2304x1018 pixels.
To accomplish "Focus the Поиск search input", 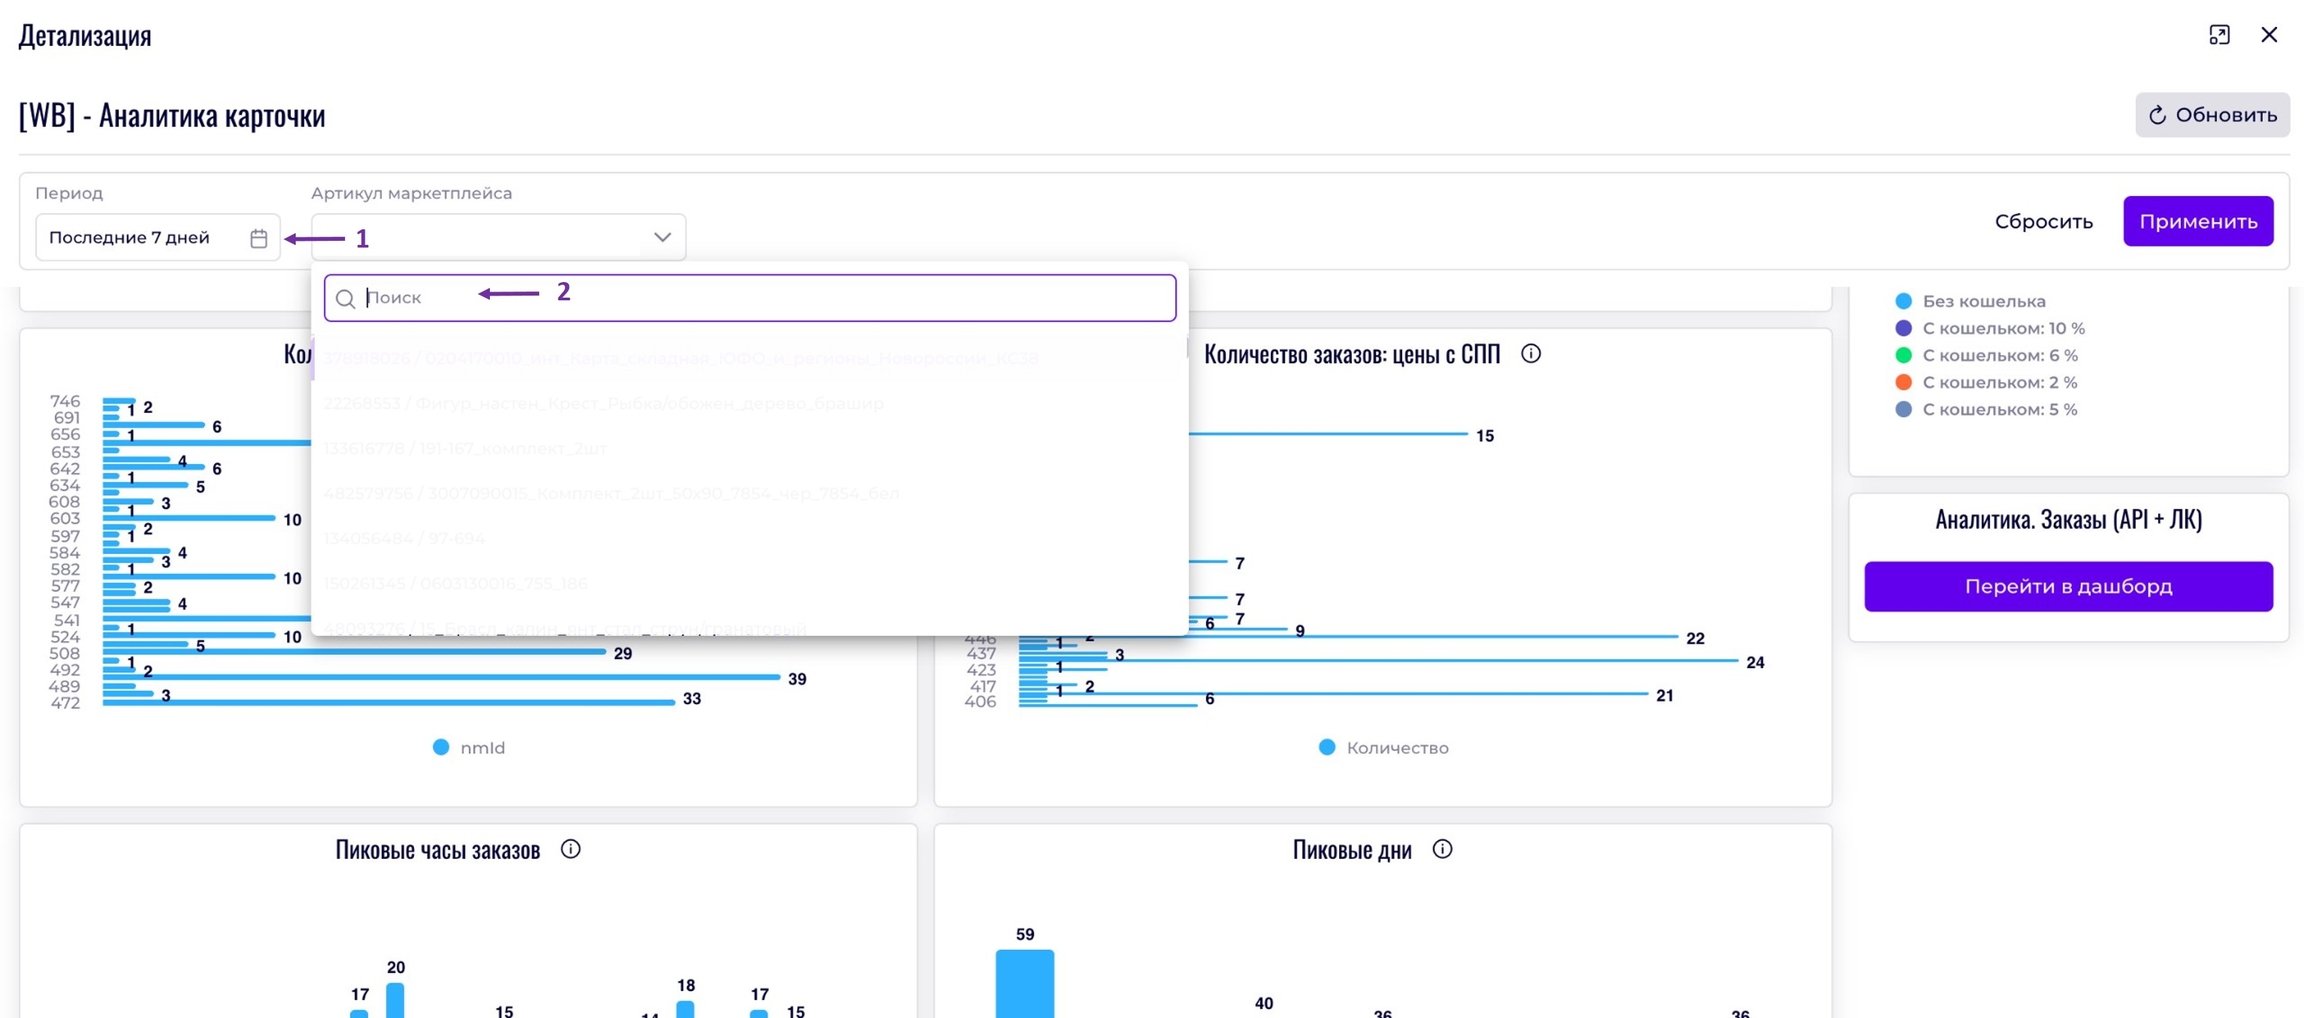I will coord(760,298).
